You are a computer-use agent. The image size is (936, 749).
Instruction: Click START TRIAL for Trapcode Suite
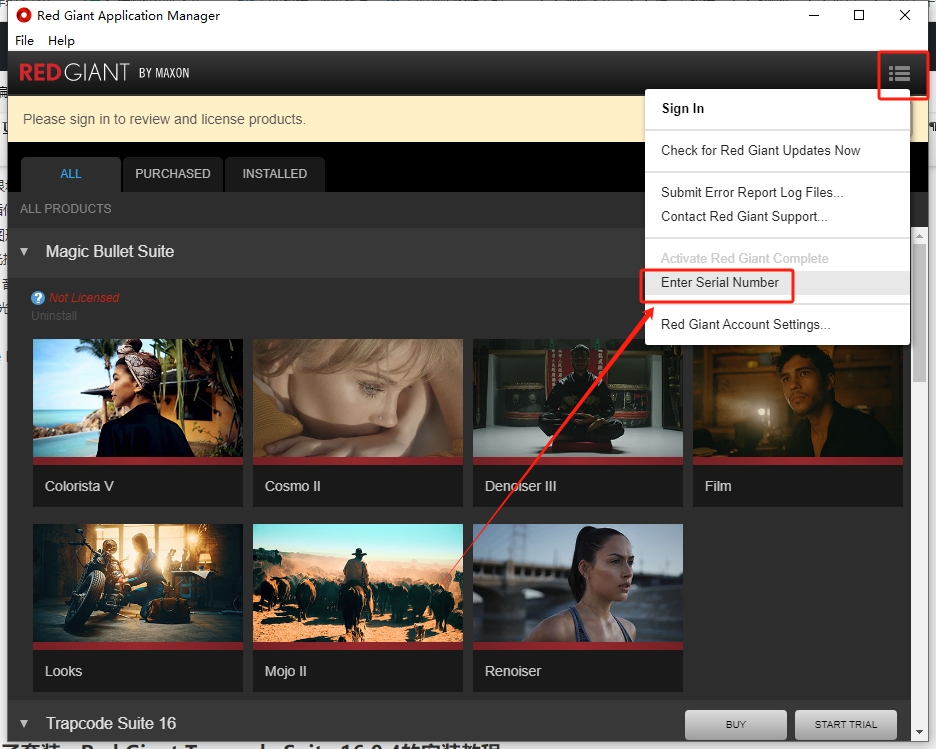pos(845,725)
